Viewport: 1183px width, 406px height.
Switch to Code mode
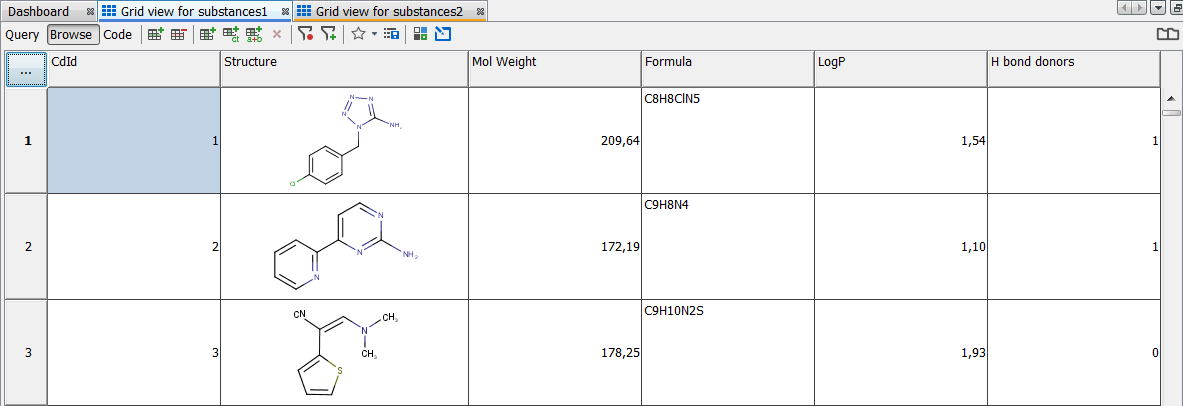[118, 34]
